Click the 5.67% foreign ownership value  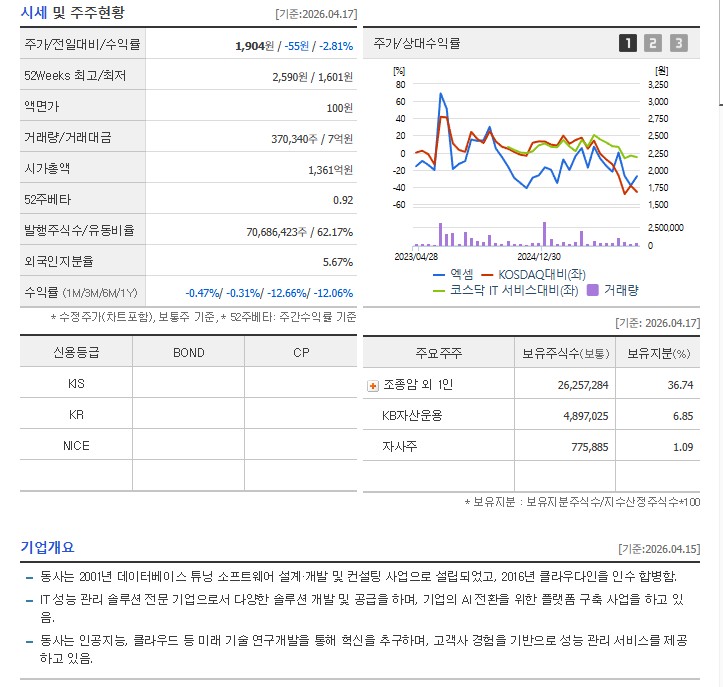[x=338, y=262]
